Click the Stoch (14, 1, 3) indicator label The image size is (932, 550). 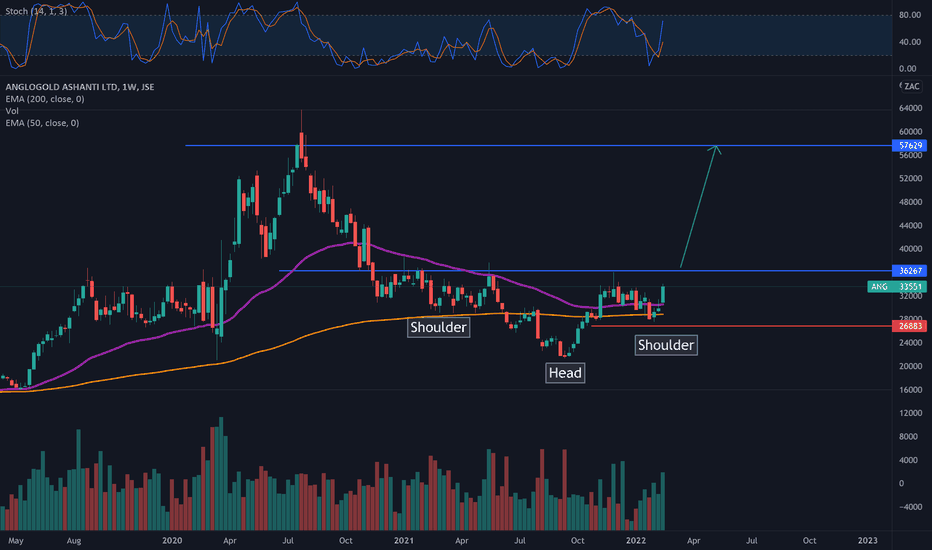[36, 11]
